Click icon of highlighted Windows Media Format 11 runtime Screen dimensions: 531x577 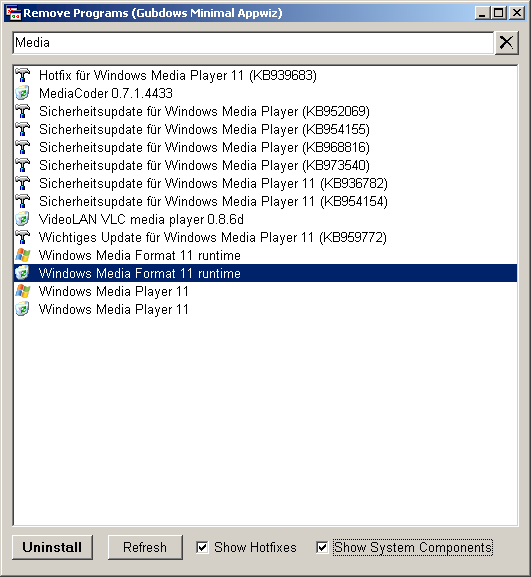[23, 273]
